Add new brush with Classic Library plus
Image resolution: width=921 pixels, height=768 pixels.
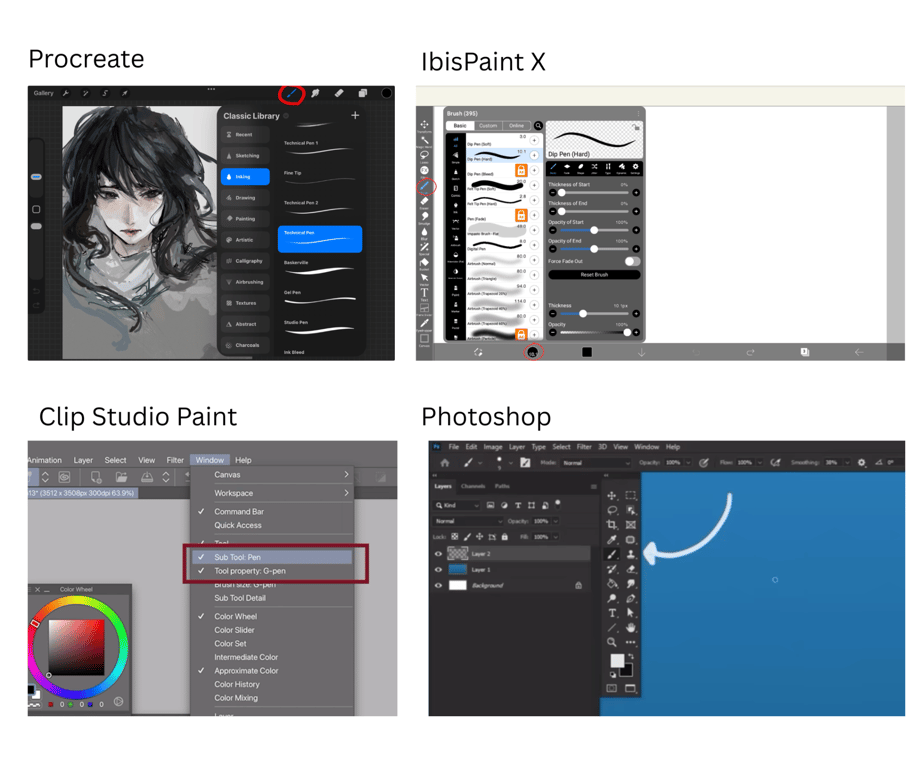(355, 115)
